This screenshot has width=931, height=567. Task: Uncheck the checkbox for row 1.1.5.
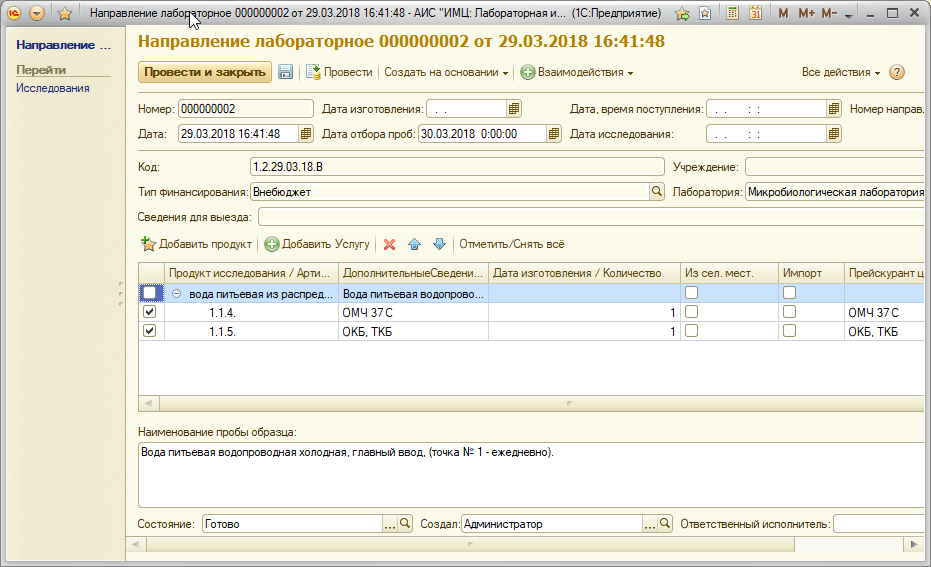(150, 331)
